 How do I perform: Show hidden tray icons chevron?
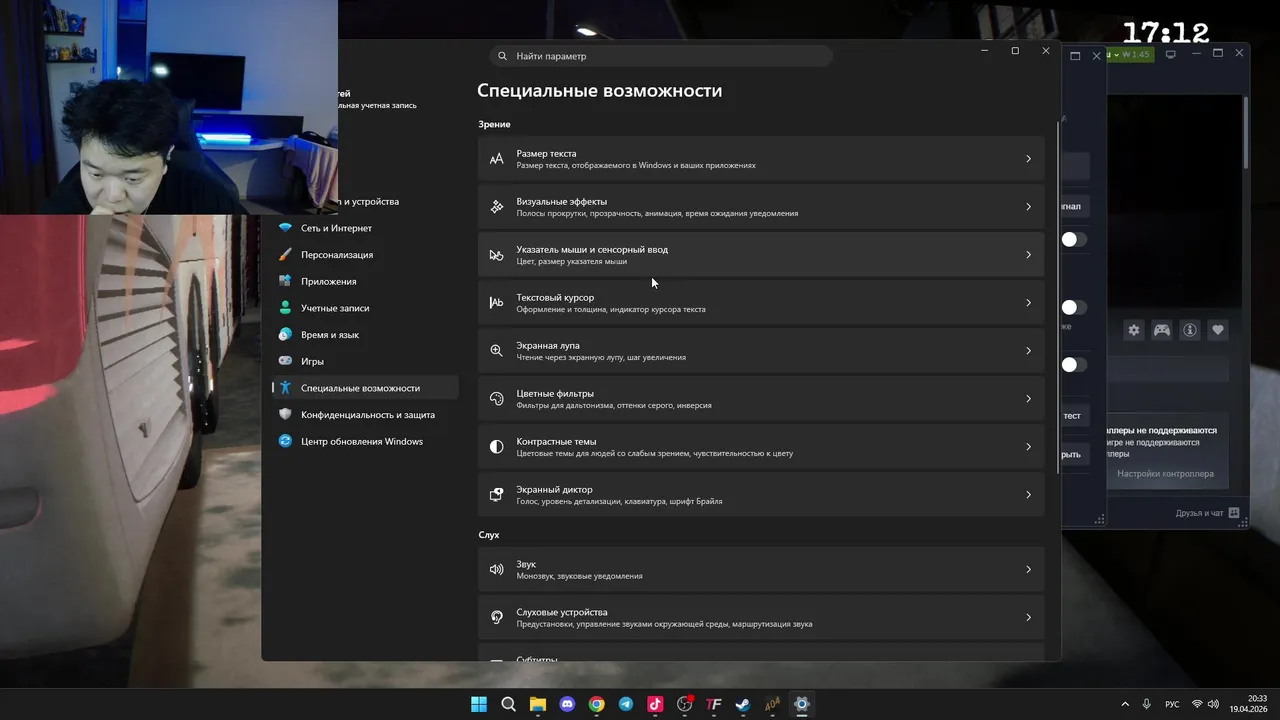tap(1125, 704)
